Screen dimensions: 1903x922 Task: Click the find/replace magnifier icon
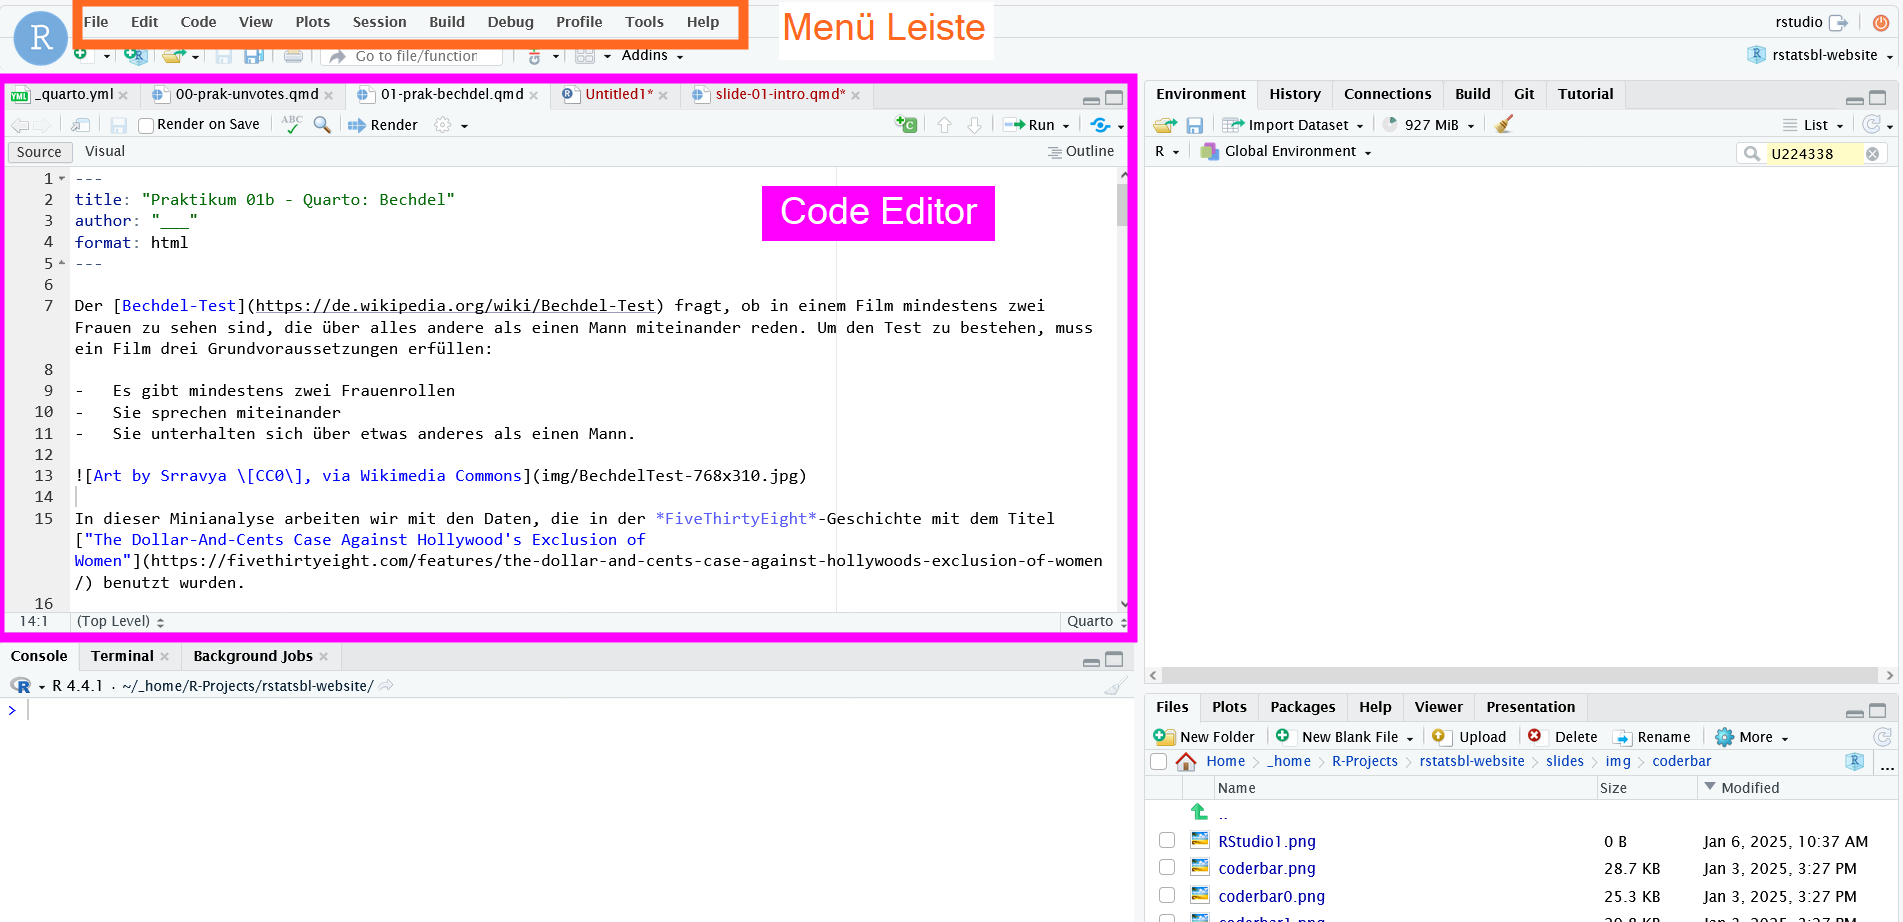[x=322, y=124]
